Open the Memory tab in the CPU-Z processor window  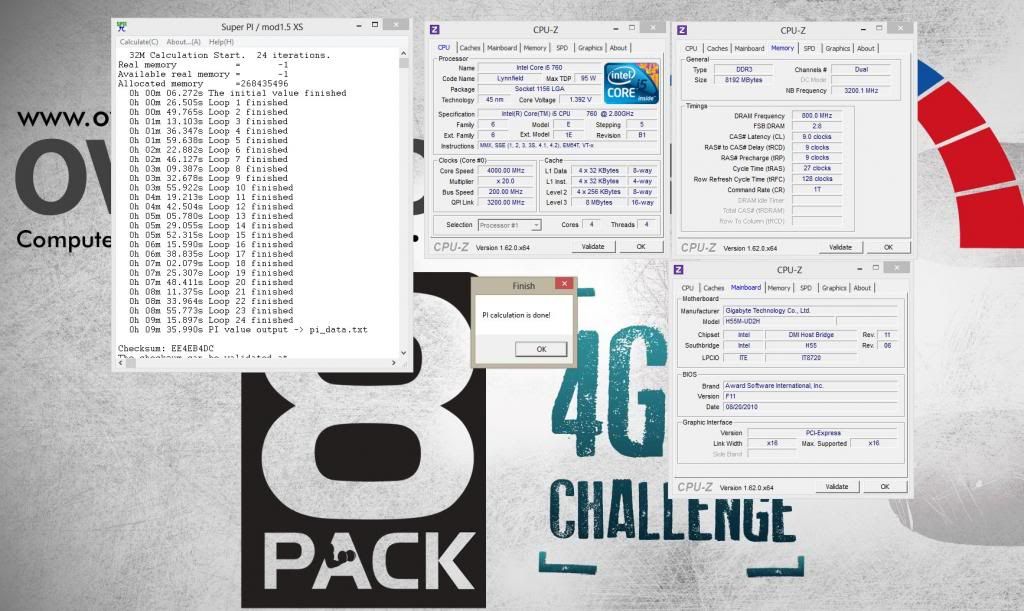point(535,48)
